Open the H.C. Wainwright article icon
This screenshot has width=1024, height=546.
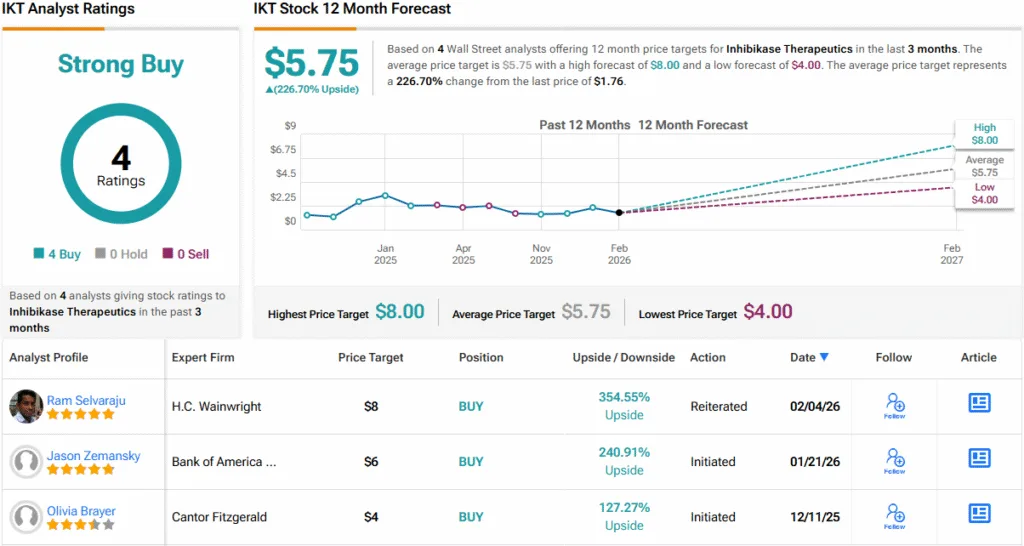[979, 403]
